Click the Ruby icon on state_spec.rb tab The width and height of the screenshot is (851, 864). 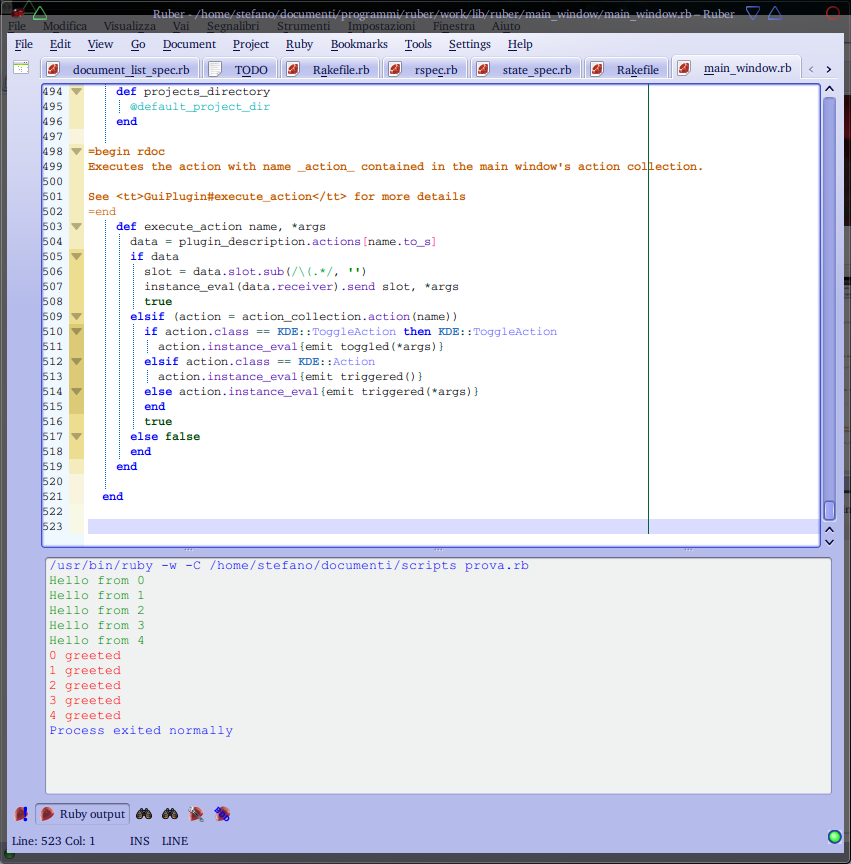tap(483, 69)
